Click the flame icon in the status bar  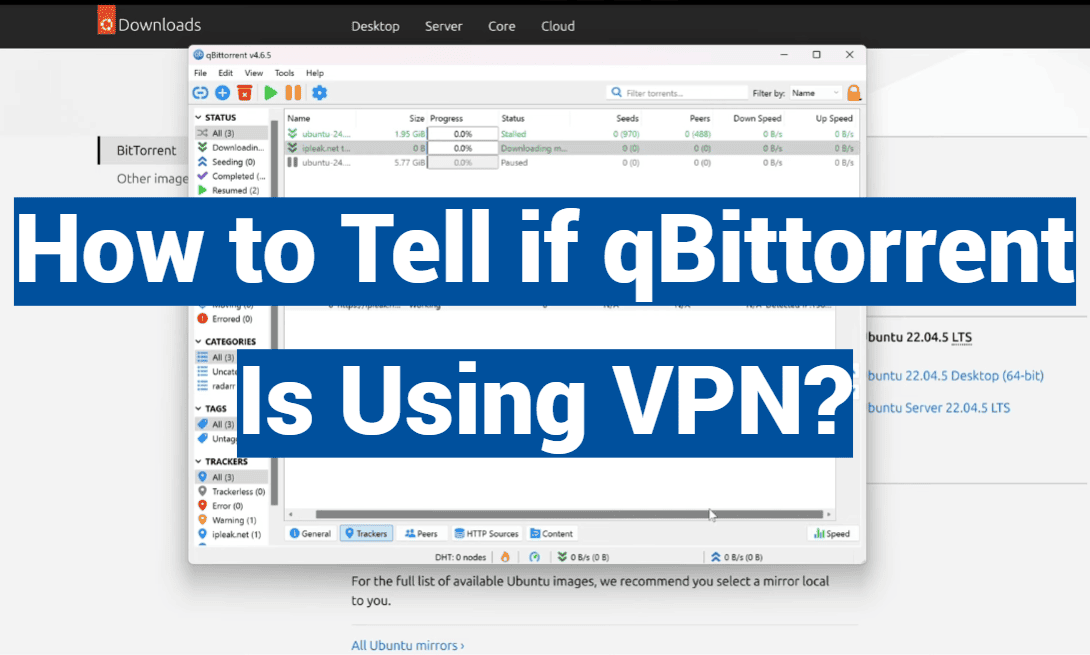click(505, 557)
